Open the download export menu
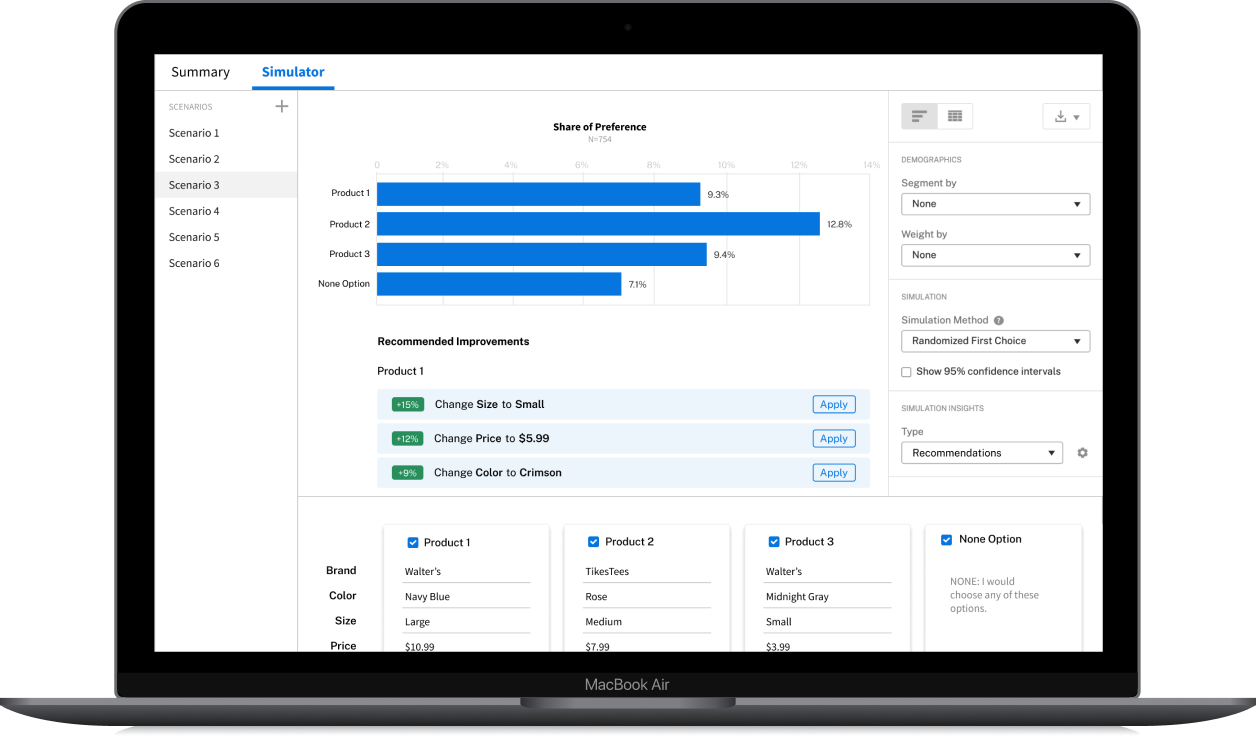1256x736 pixels. (x=1066, y=116)
